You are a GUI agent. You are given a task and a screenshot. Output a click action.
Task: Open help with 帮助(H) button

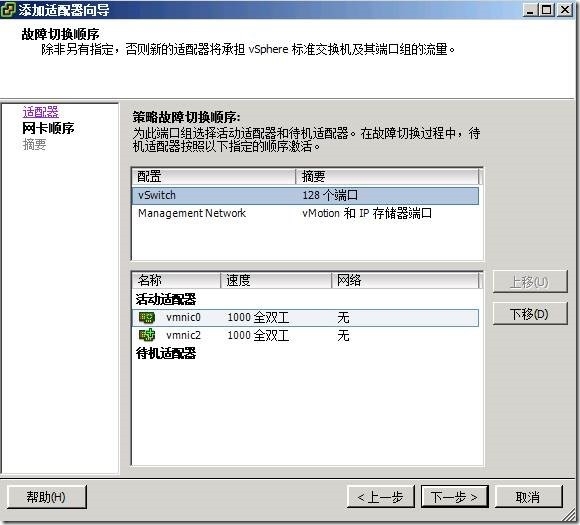click(x=47, y=497)
